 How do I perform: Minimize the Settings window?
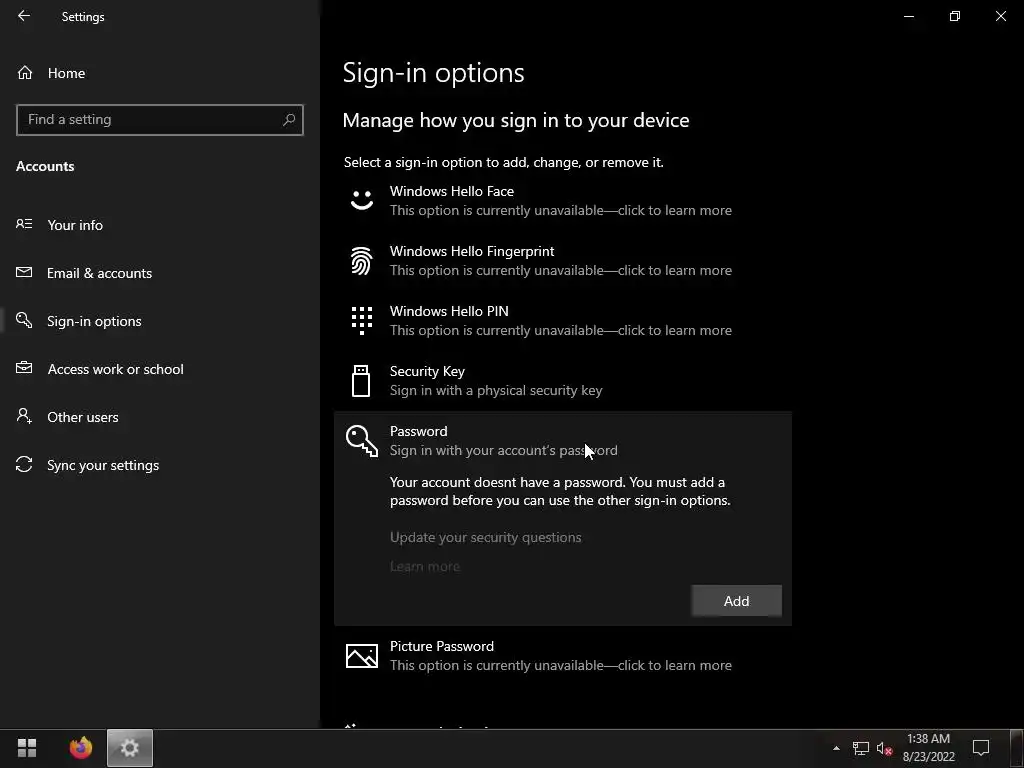[x=909, y=16]
